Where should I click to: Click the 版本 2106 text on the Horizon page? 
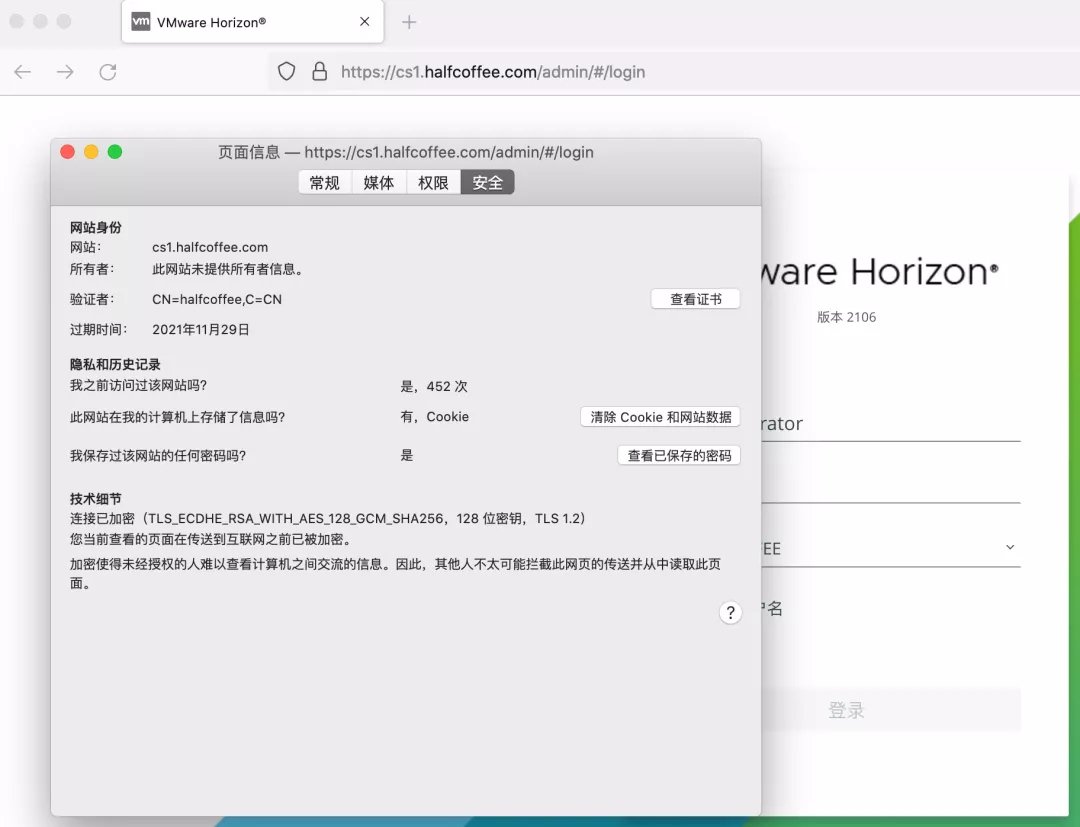click(847, 317)
